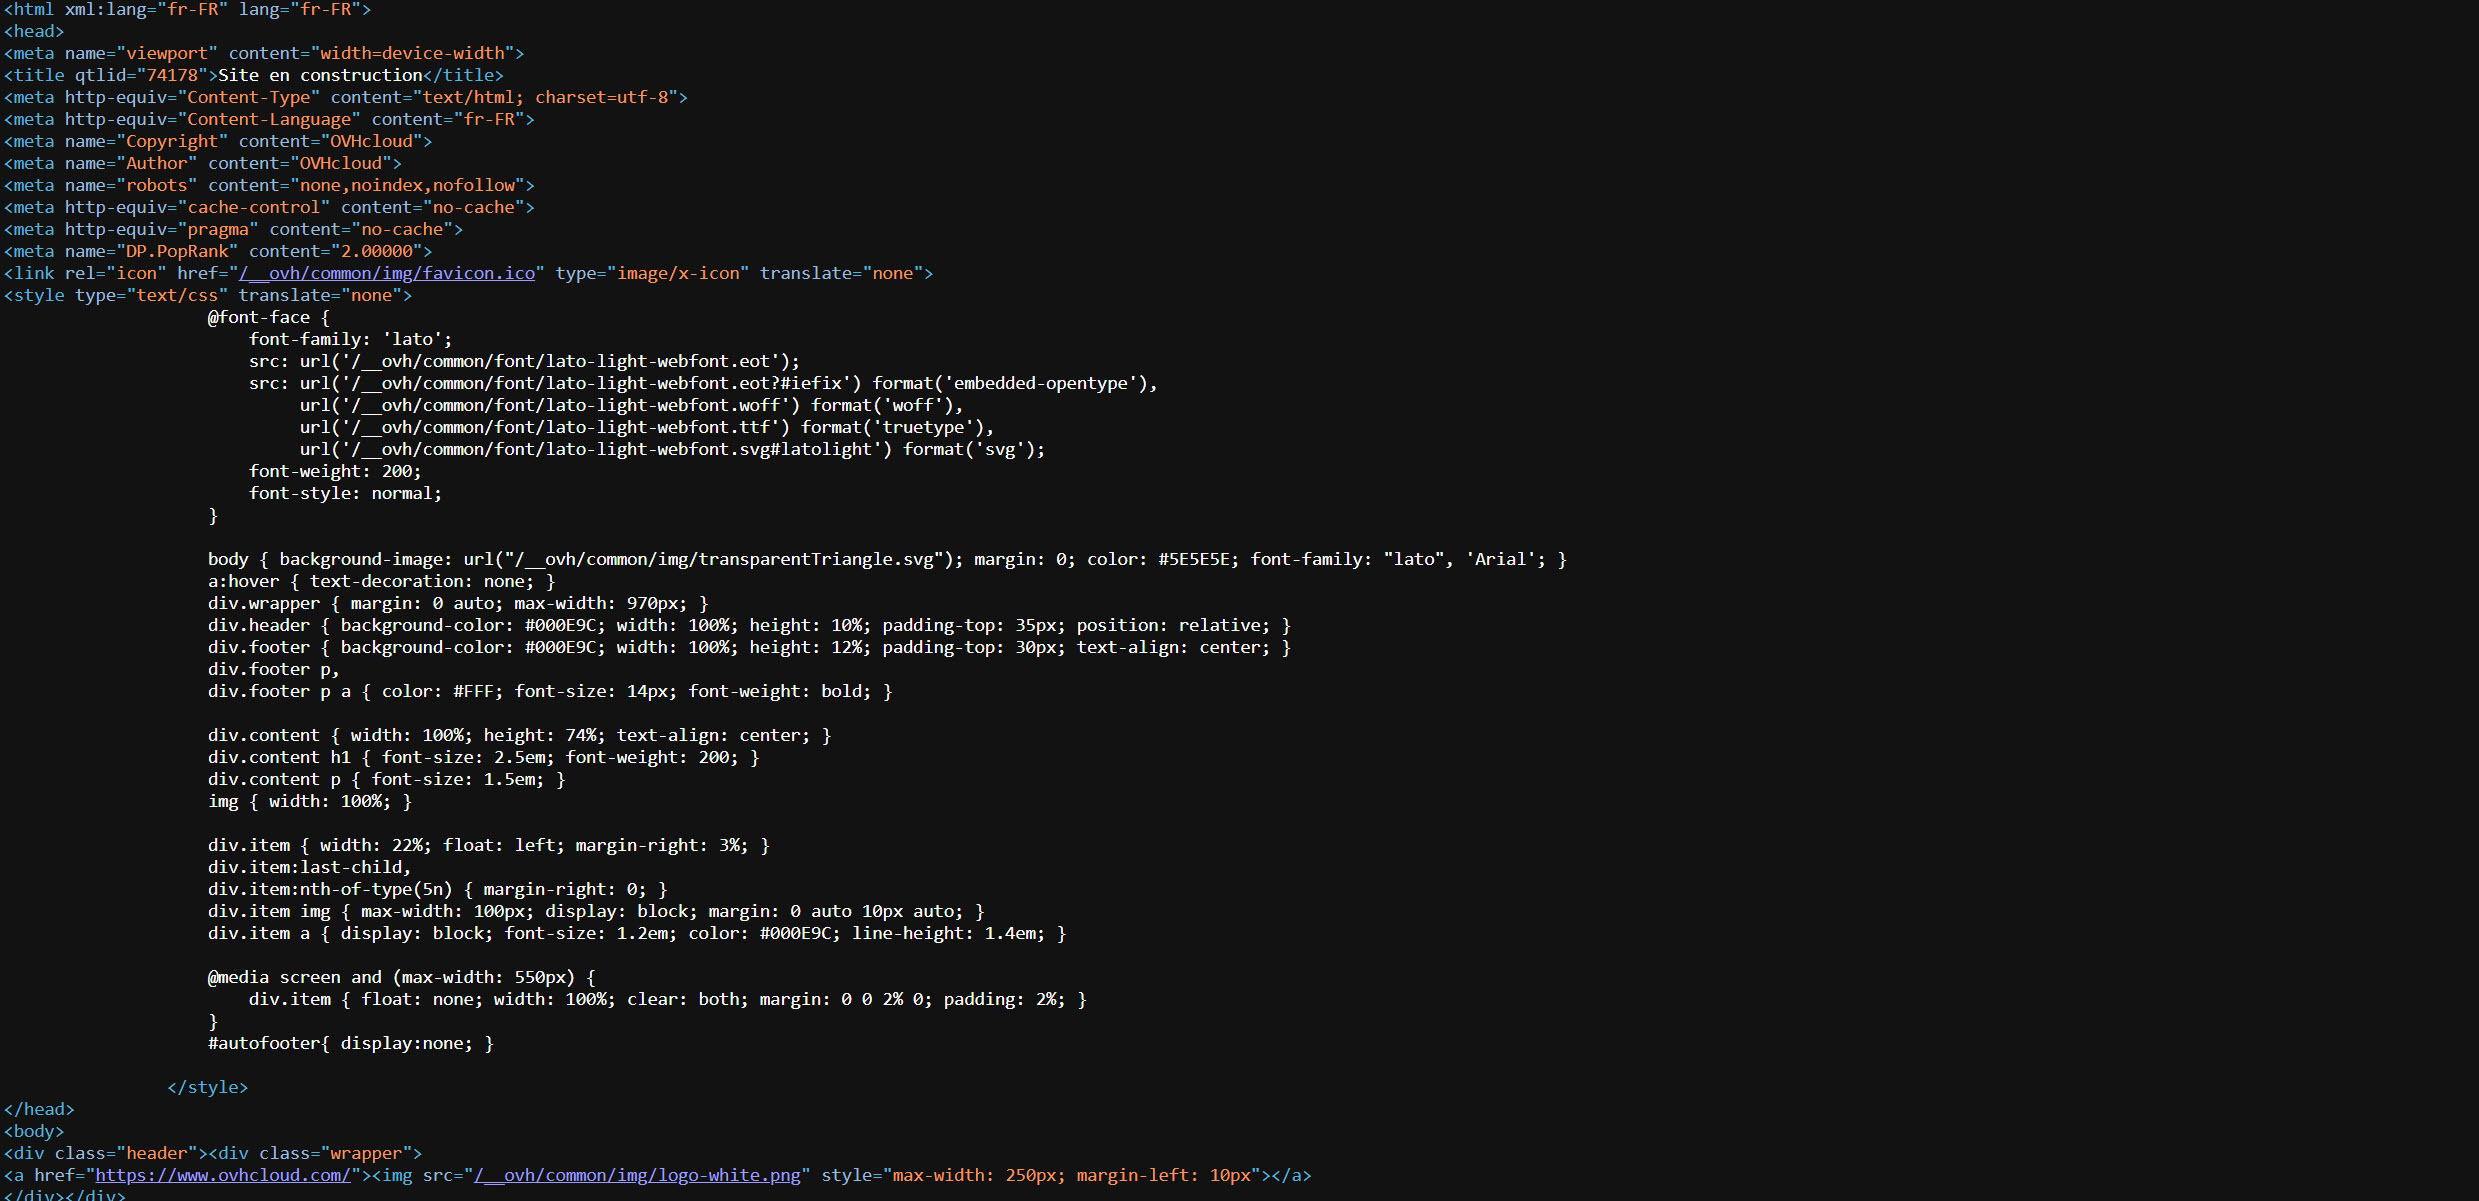Open the favicon.ico link
Image resolution: width=2479 pixels, height=1201 pixels.
[x=387, y=273]
